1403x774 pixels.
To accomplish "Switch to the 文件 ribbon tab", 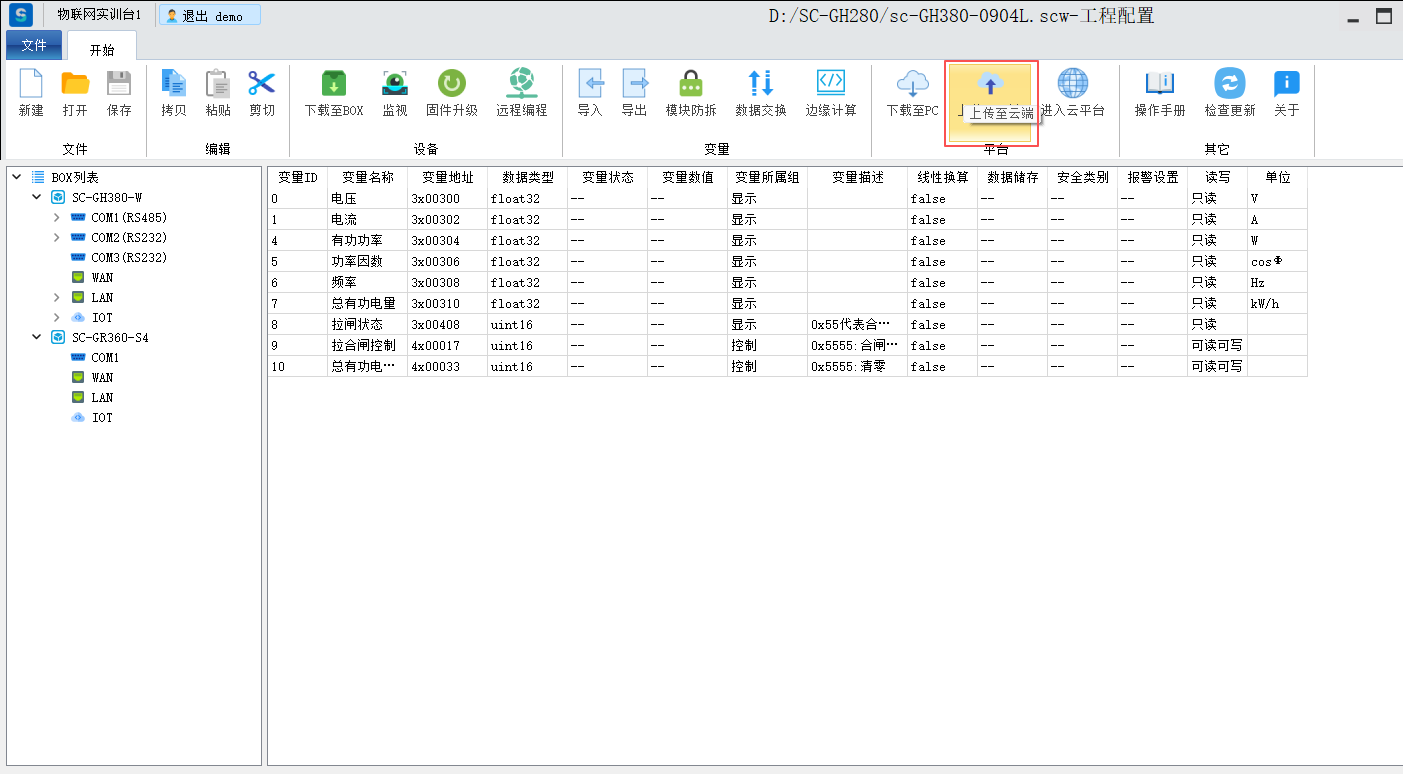I will [34, 46].
